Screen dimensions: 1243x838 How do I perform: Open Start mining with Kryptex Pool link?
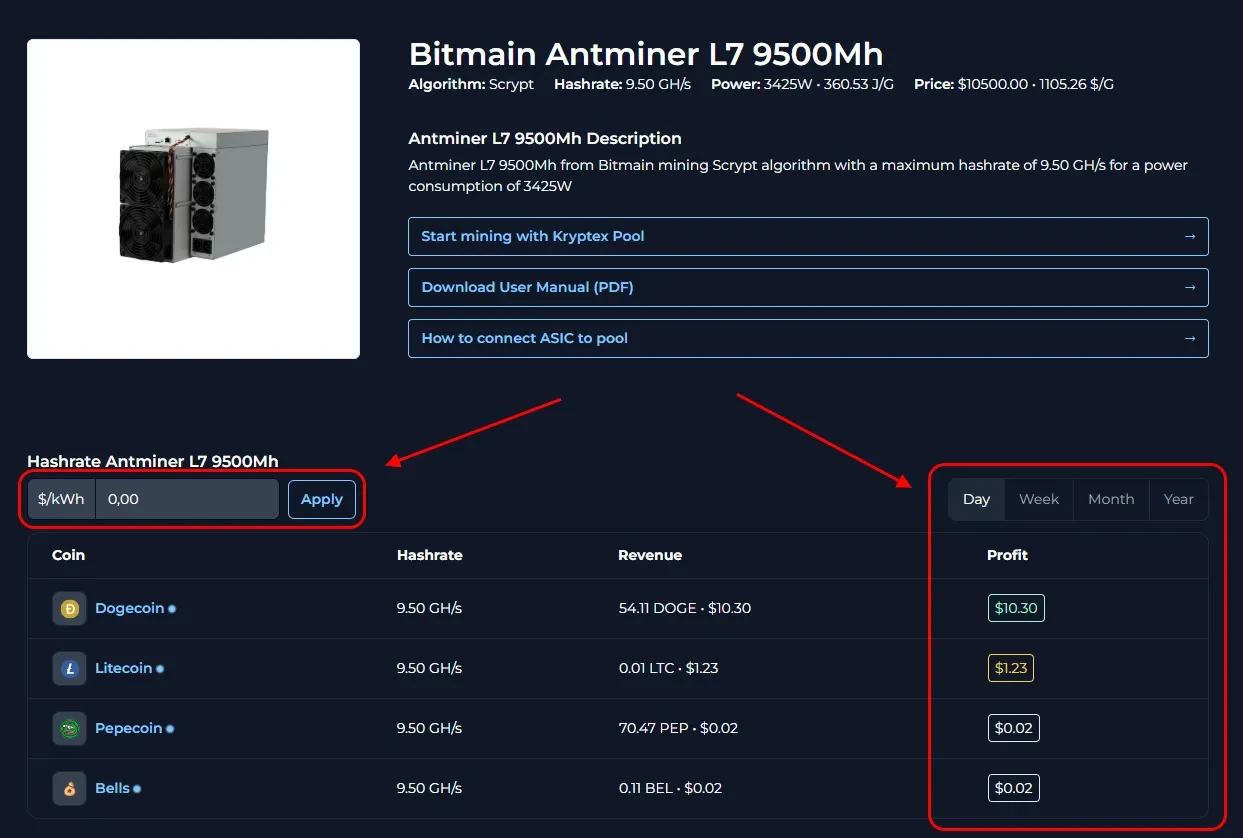click(532, 237)
